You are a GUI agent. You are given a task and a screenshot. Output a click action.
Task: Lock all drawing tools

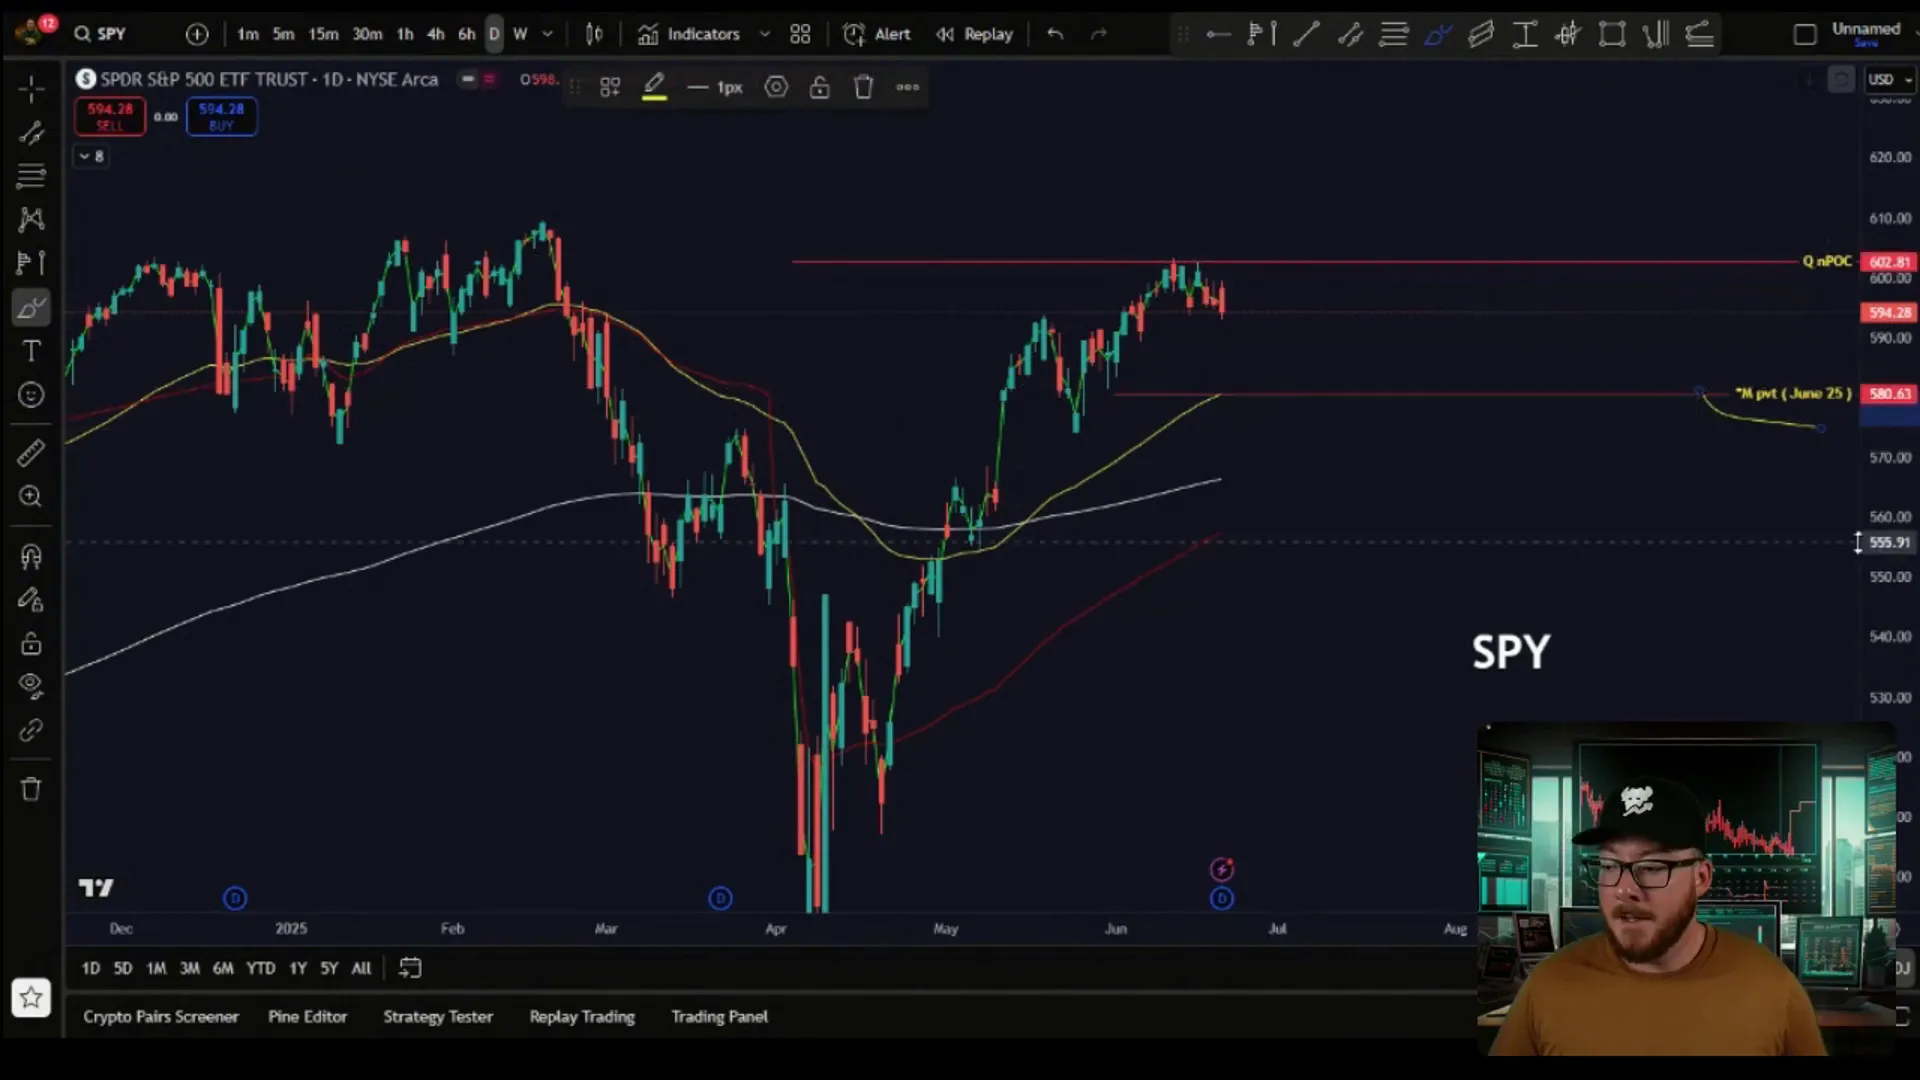[x=31, y=643]
